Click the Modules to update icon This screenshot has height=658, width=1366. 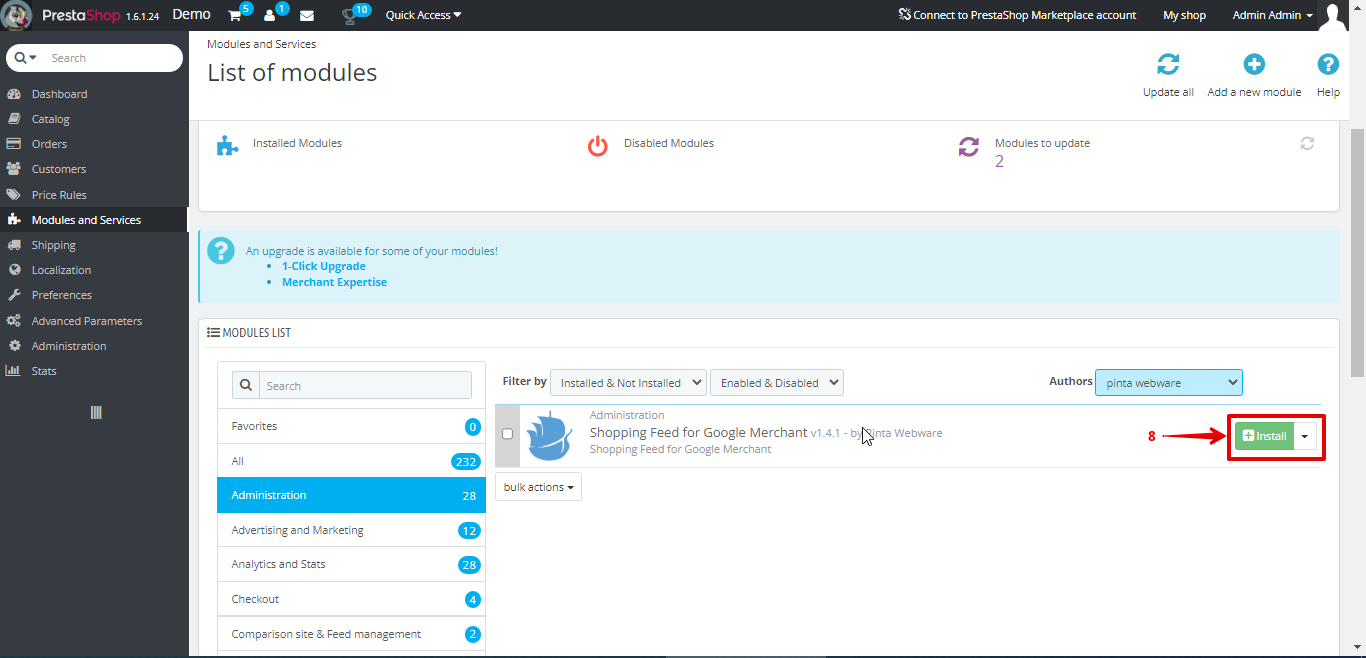(969, 147)
